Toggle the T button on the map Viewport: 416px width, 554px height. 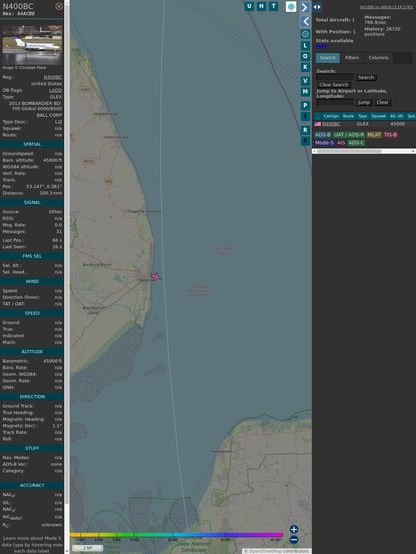coord(273,6)
